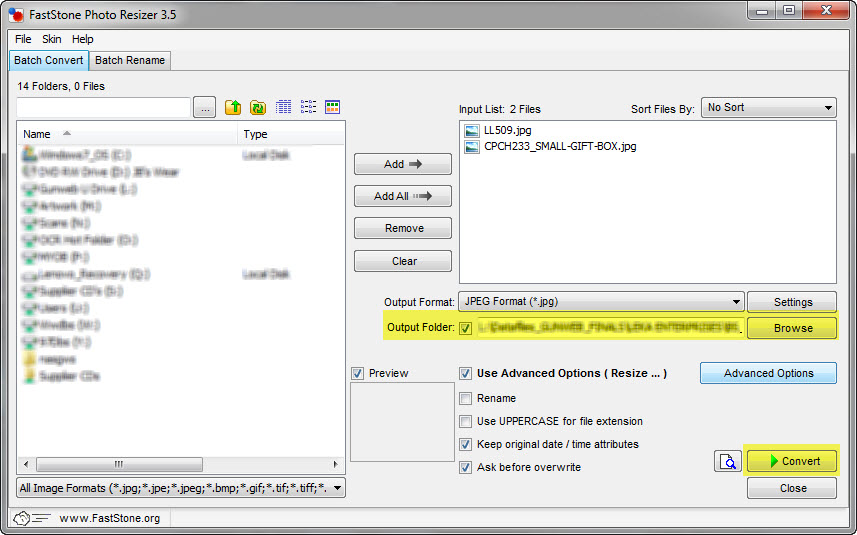This screenshot has width=857, height=535.
Task: Toggle the Output Folder checkbox
Action: pyautogui.click(x=465, y=328)
